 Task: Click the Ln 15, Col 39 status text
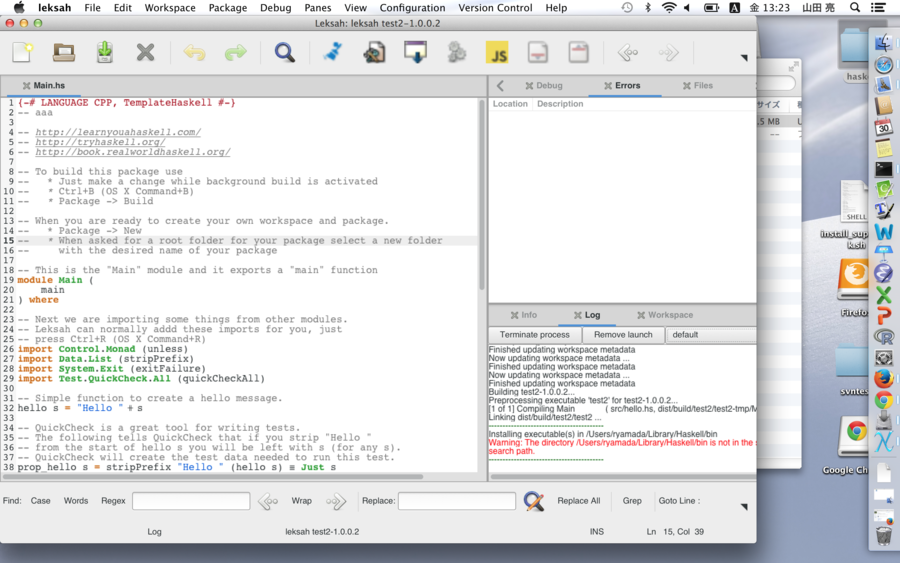point(675,531)
